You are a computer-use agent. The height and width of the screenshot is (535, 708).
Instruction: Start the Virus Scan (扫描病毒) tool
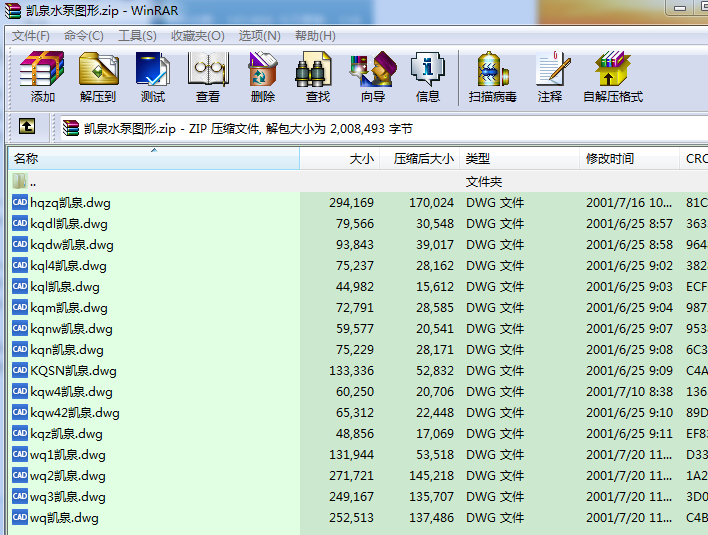coord(492,77)
